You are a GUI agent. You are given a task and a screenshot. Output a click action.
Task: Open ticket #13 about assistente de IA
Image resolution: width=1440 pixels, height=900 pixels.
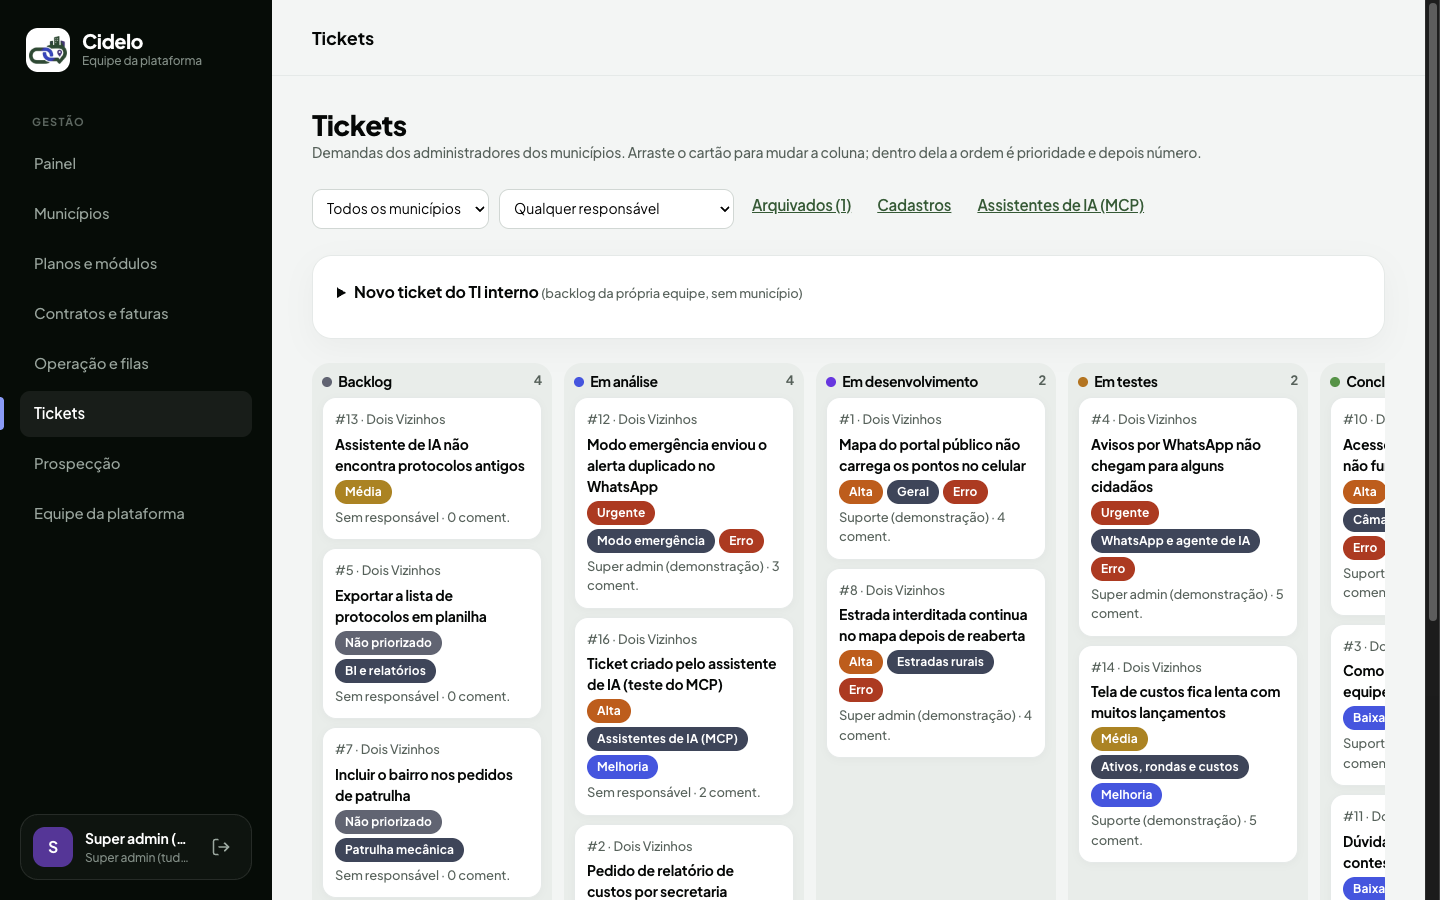click(x=432, y=468)
